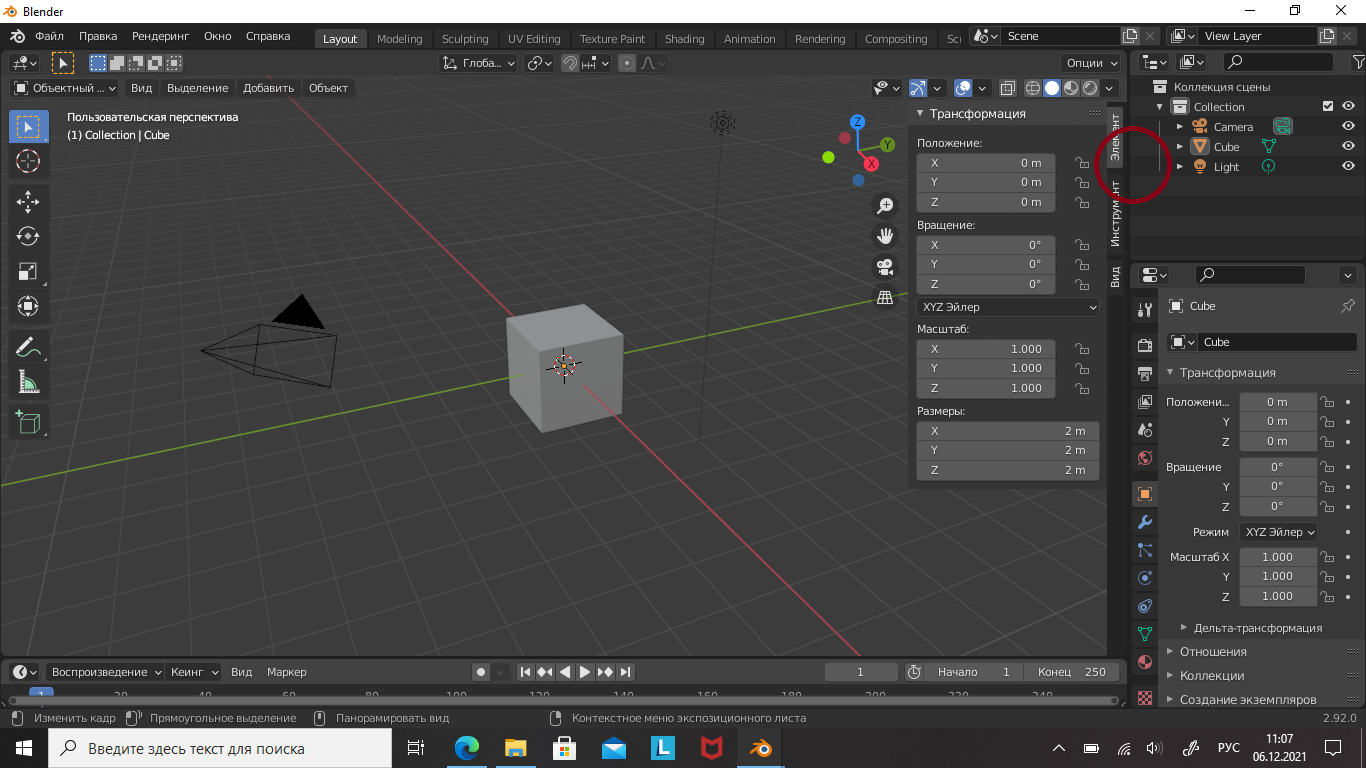Click the X position field slider
Viewport: 1366px width, 768px height.
pyautogui.click(x=986, y=163)
